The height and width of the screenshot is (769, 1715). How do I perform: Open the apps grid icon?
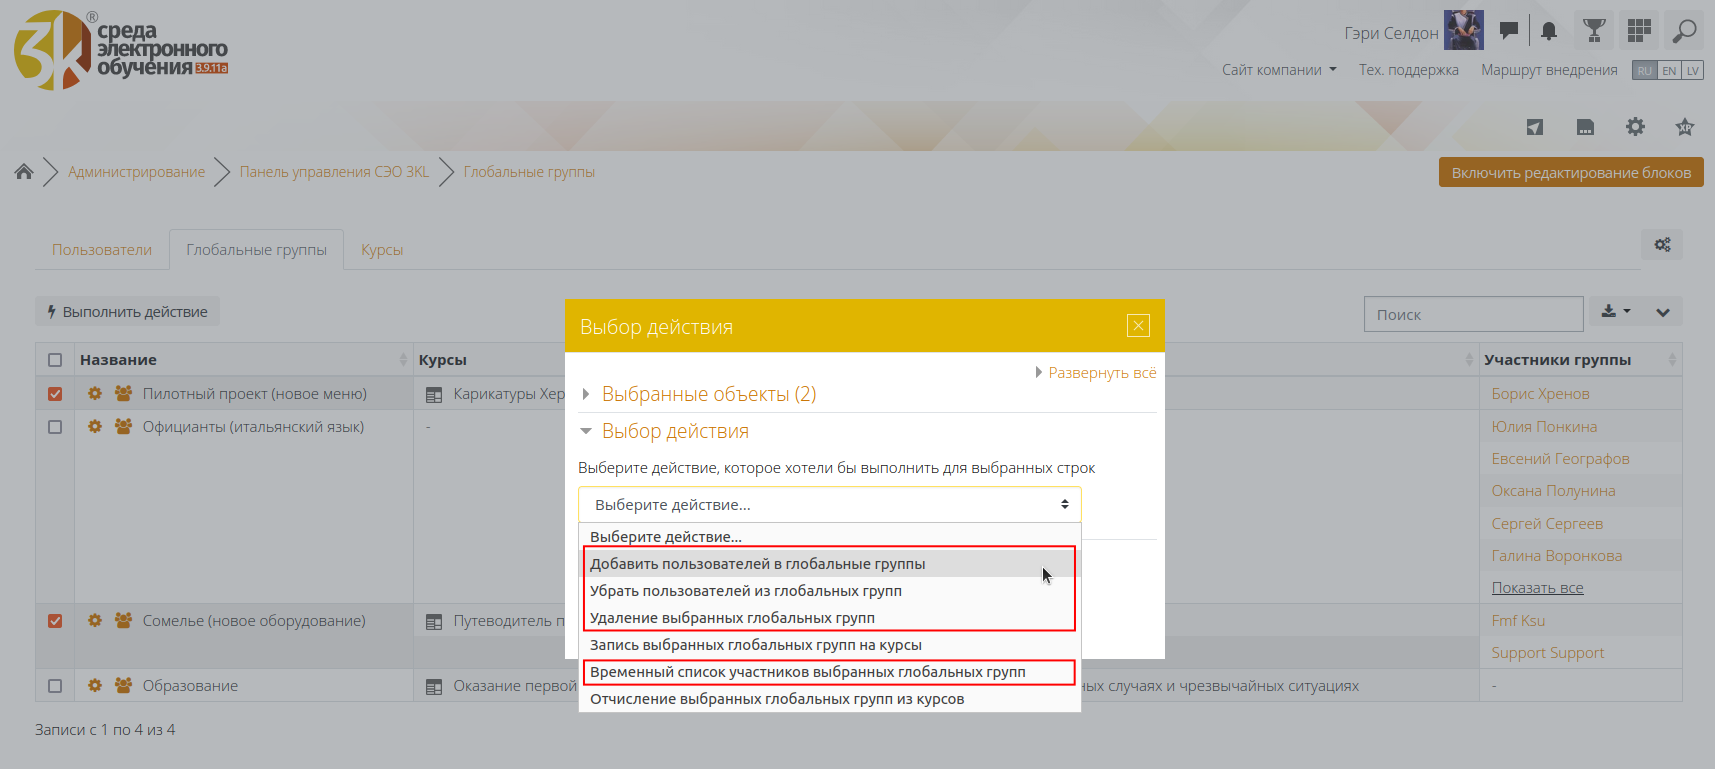tap(1639, 31)
